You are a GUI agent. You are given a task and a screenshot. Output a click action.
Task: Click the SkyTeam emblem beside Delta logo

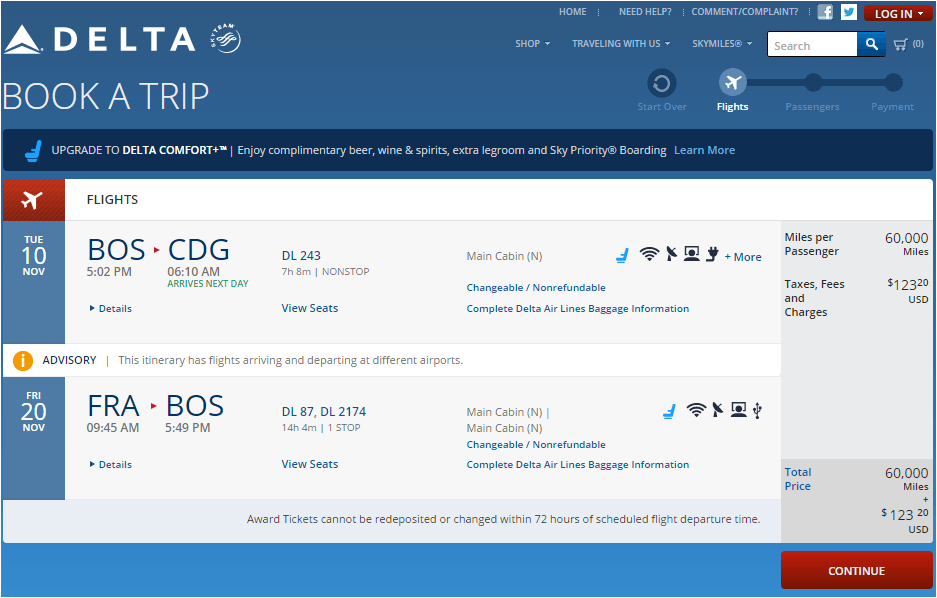225,39
